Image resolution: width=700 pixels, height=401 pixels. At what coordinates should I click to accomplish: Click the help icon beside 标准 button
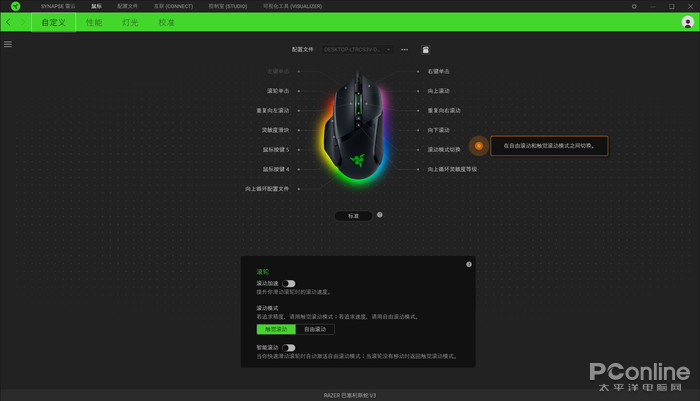379,215
